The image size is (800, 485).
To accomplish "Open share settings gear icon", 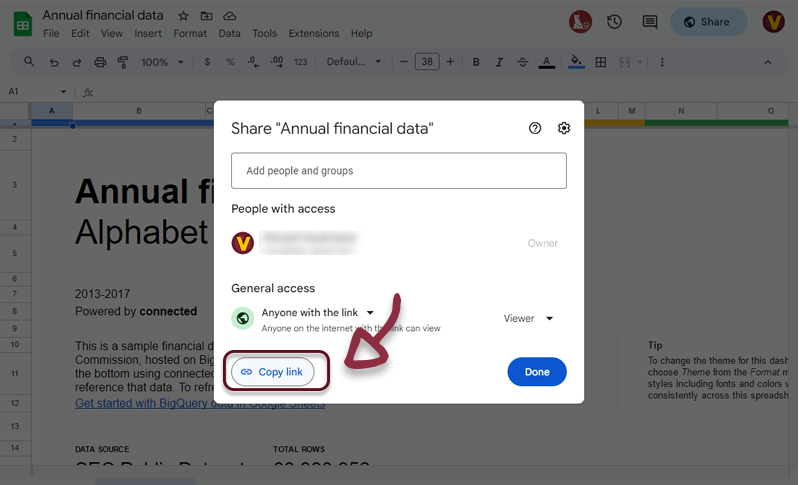I will coord(564,128).
